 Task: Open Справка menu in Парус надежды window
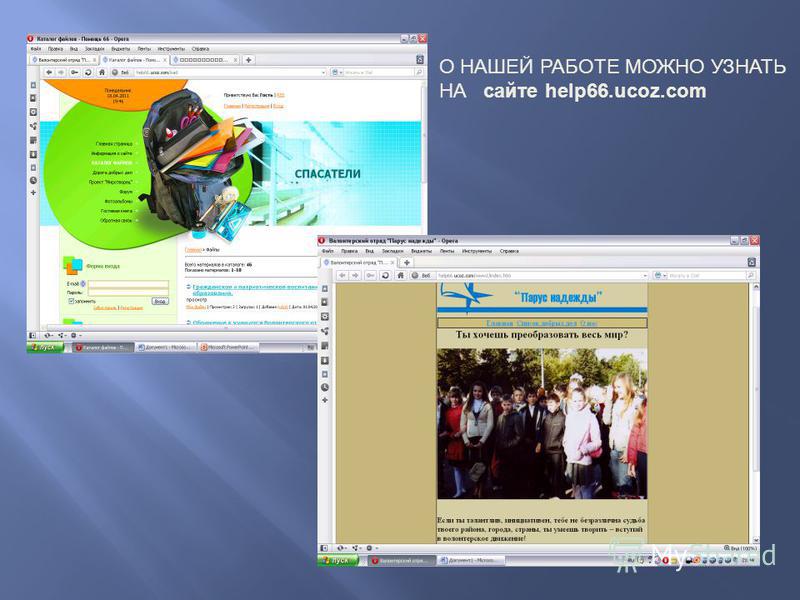tap(509, 251)
